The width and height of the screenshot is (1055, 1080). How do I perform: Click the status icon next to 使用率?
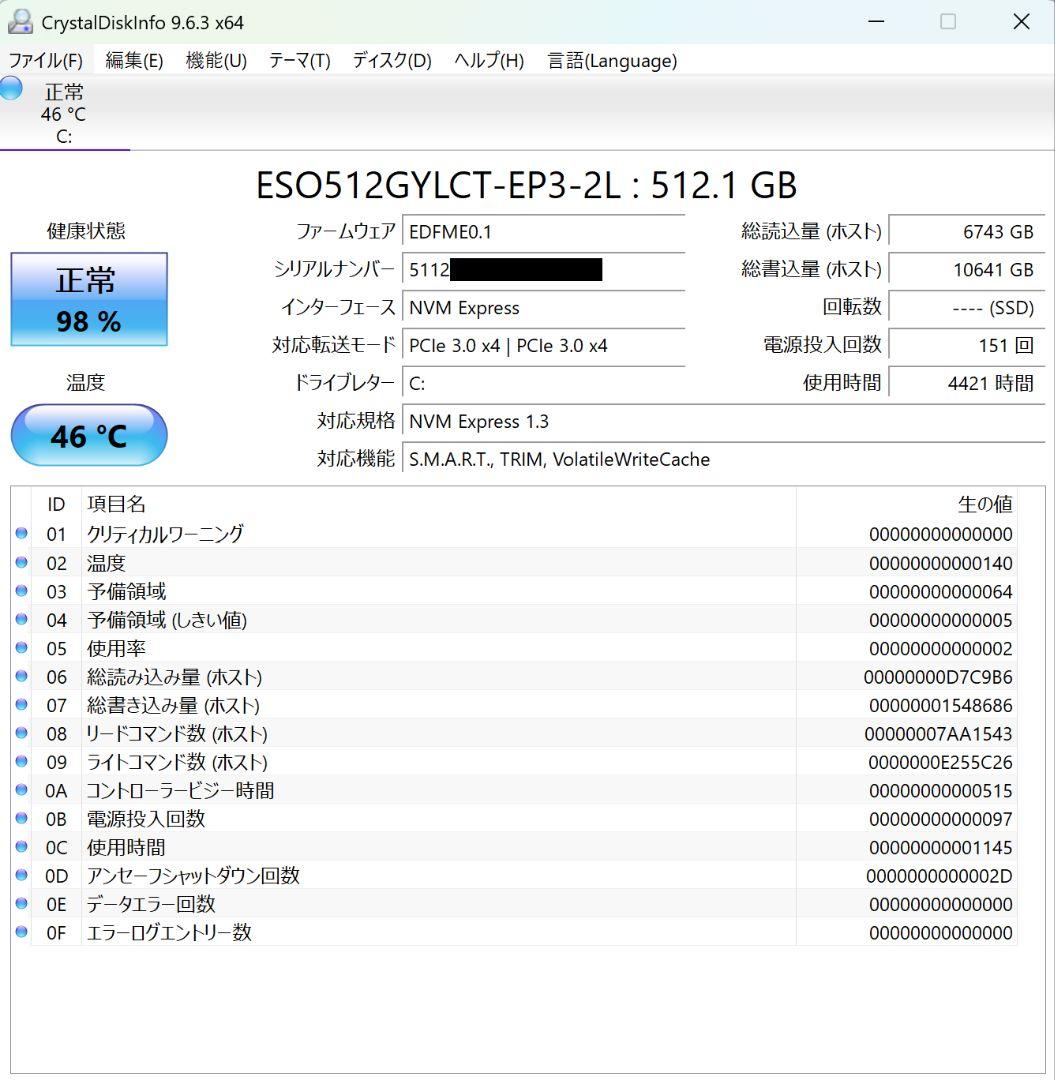[x=21, y=647]
